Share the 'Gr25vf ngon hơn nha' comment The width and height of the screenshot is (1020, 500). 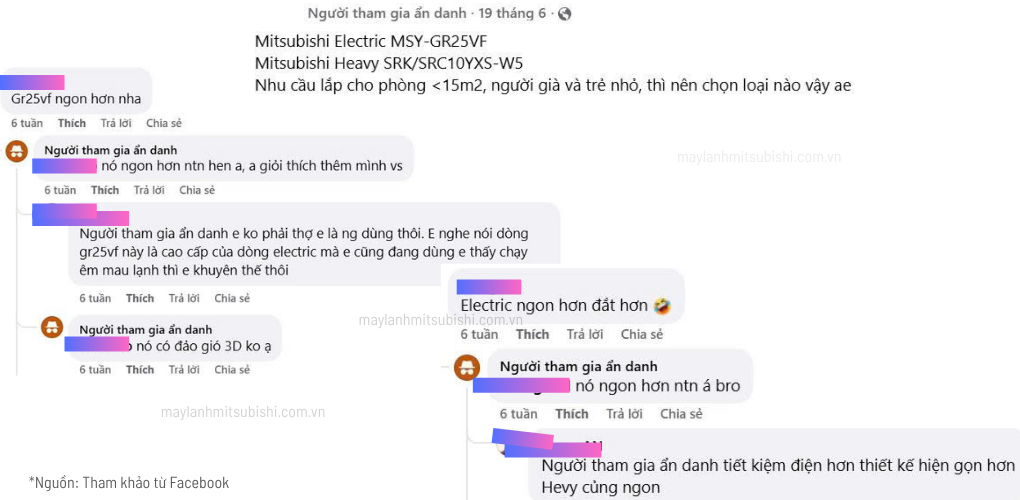coord(164,123)
